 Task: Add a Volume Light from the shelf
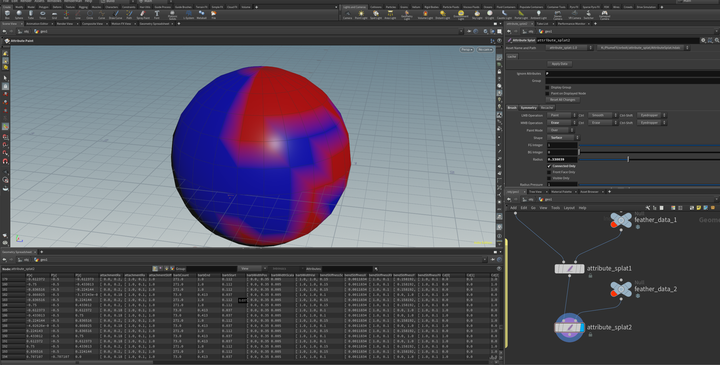click(425, 15)
